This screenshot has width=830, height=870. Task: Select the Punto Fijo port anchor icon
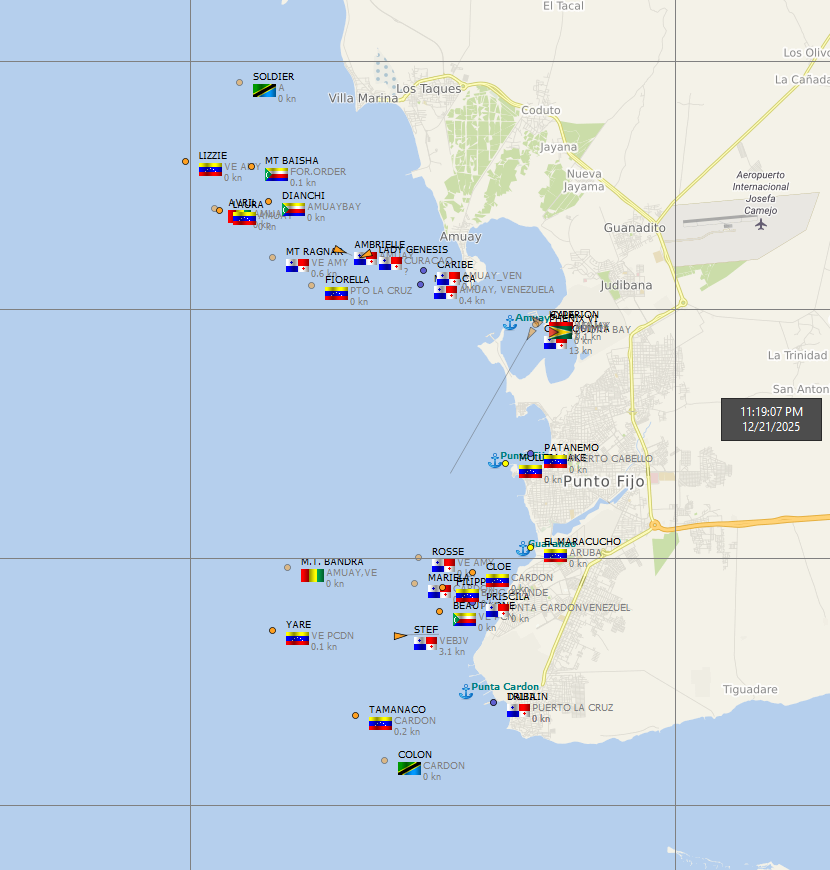[495, 461]
